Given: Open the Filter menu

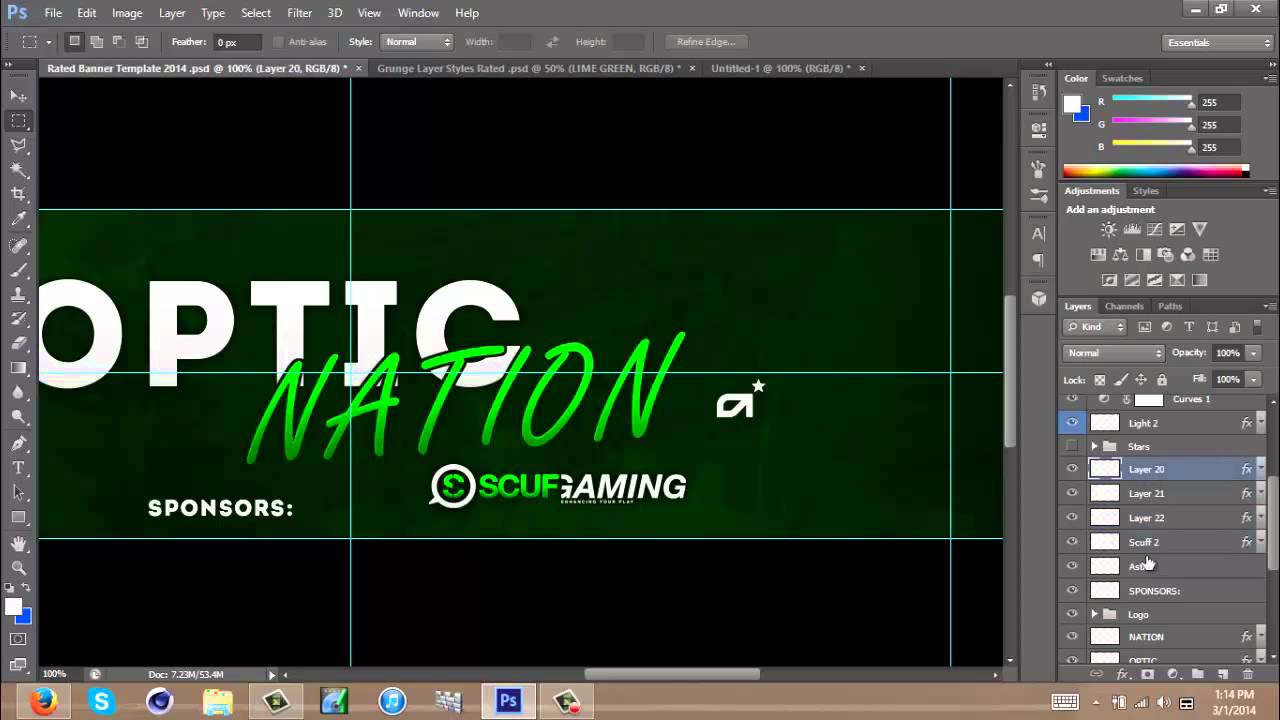Looking at the screenshot, I should [x=299, y=13].
